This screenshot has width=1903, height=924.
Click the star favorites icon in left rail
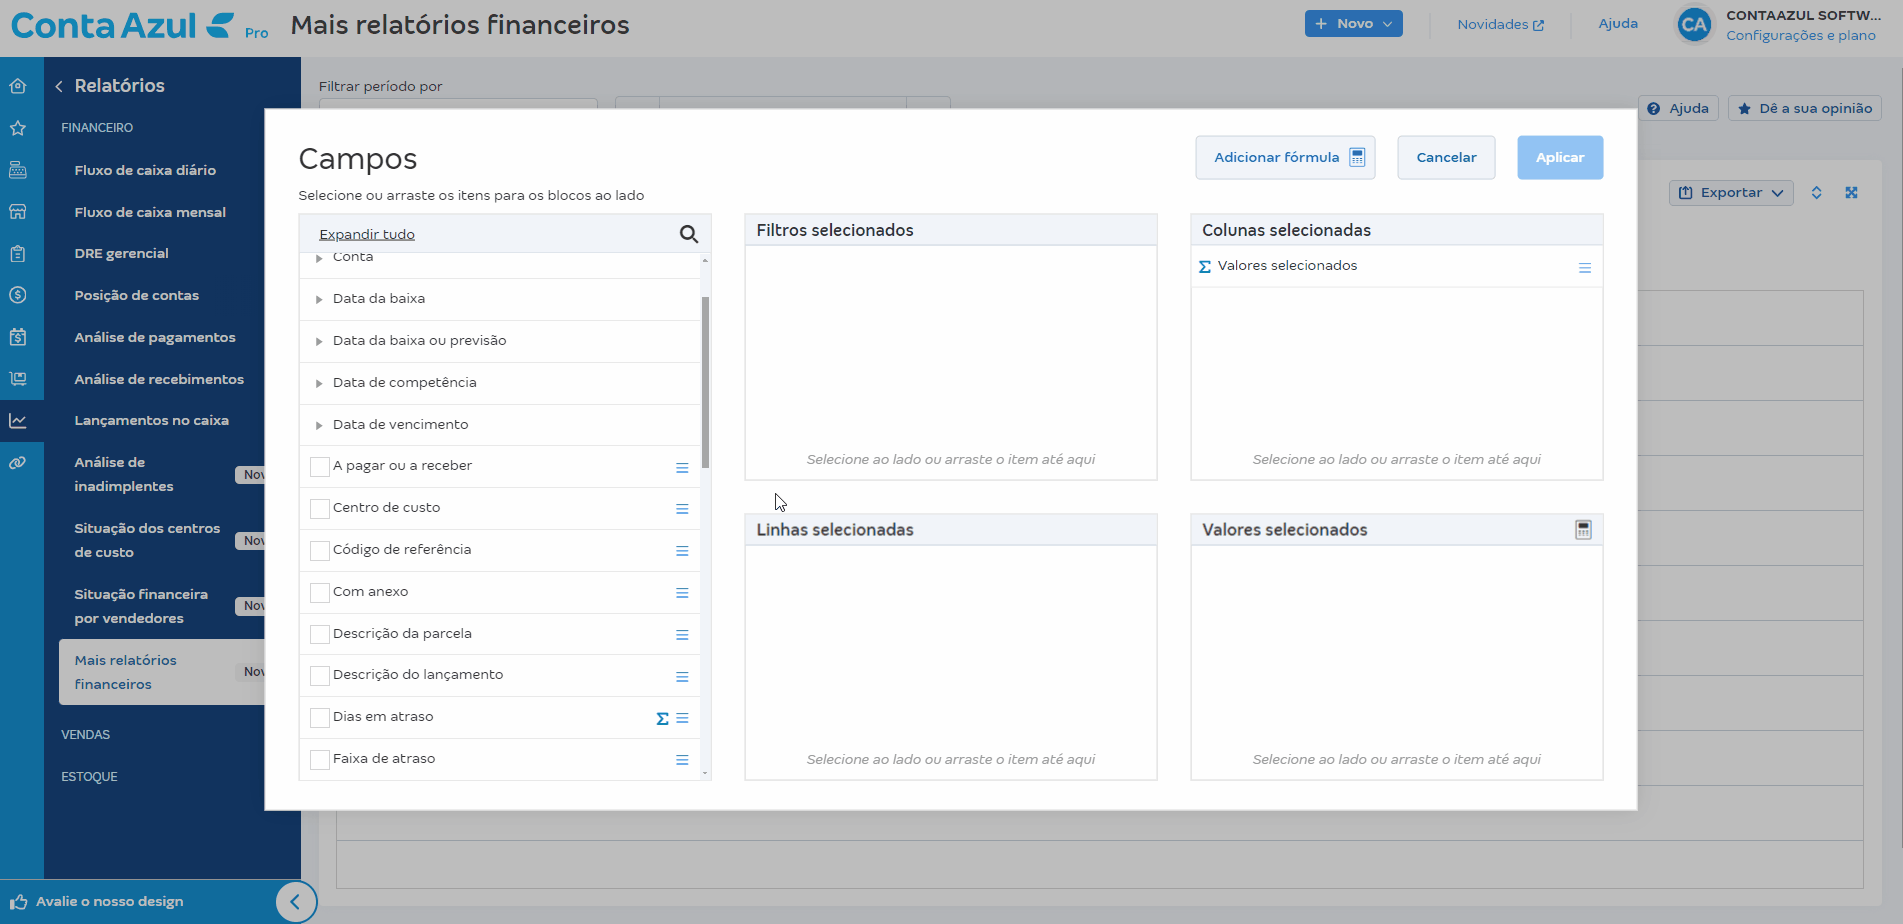pyautogui.click(x=18, y=128)
